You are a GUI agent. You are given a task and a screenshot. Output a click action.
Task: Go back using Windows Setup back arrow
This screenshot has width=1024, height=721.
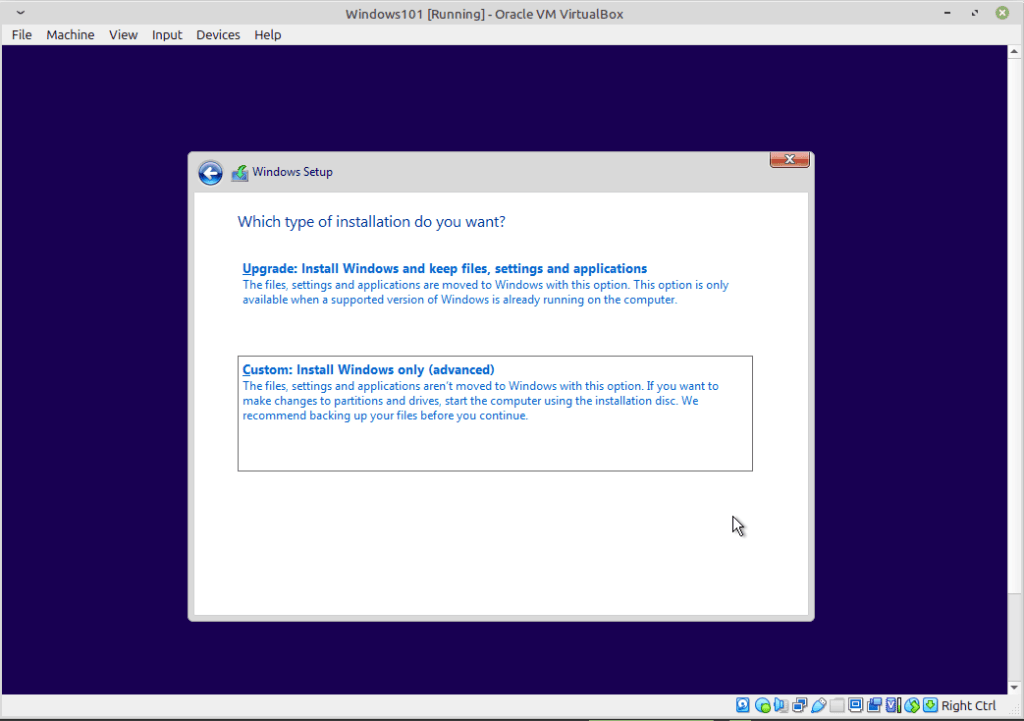click(210, 173)
